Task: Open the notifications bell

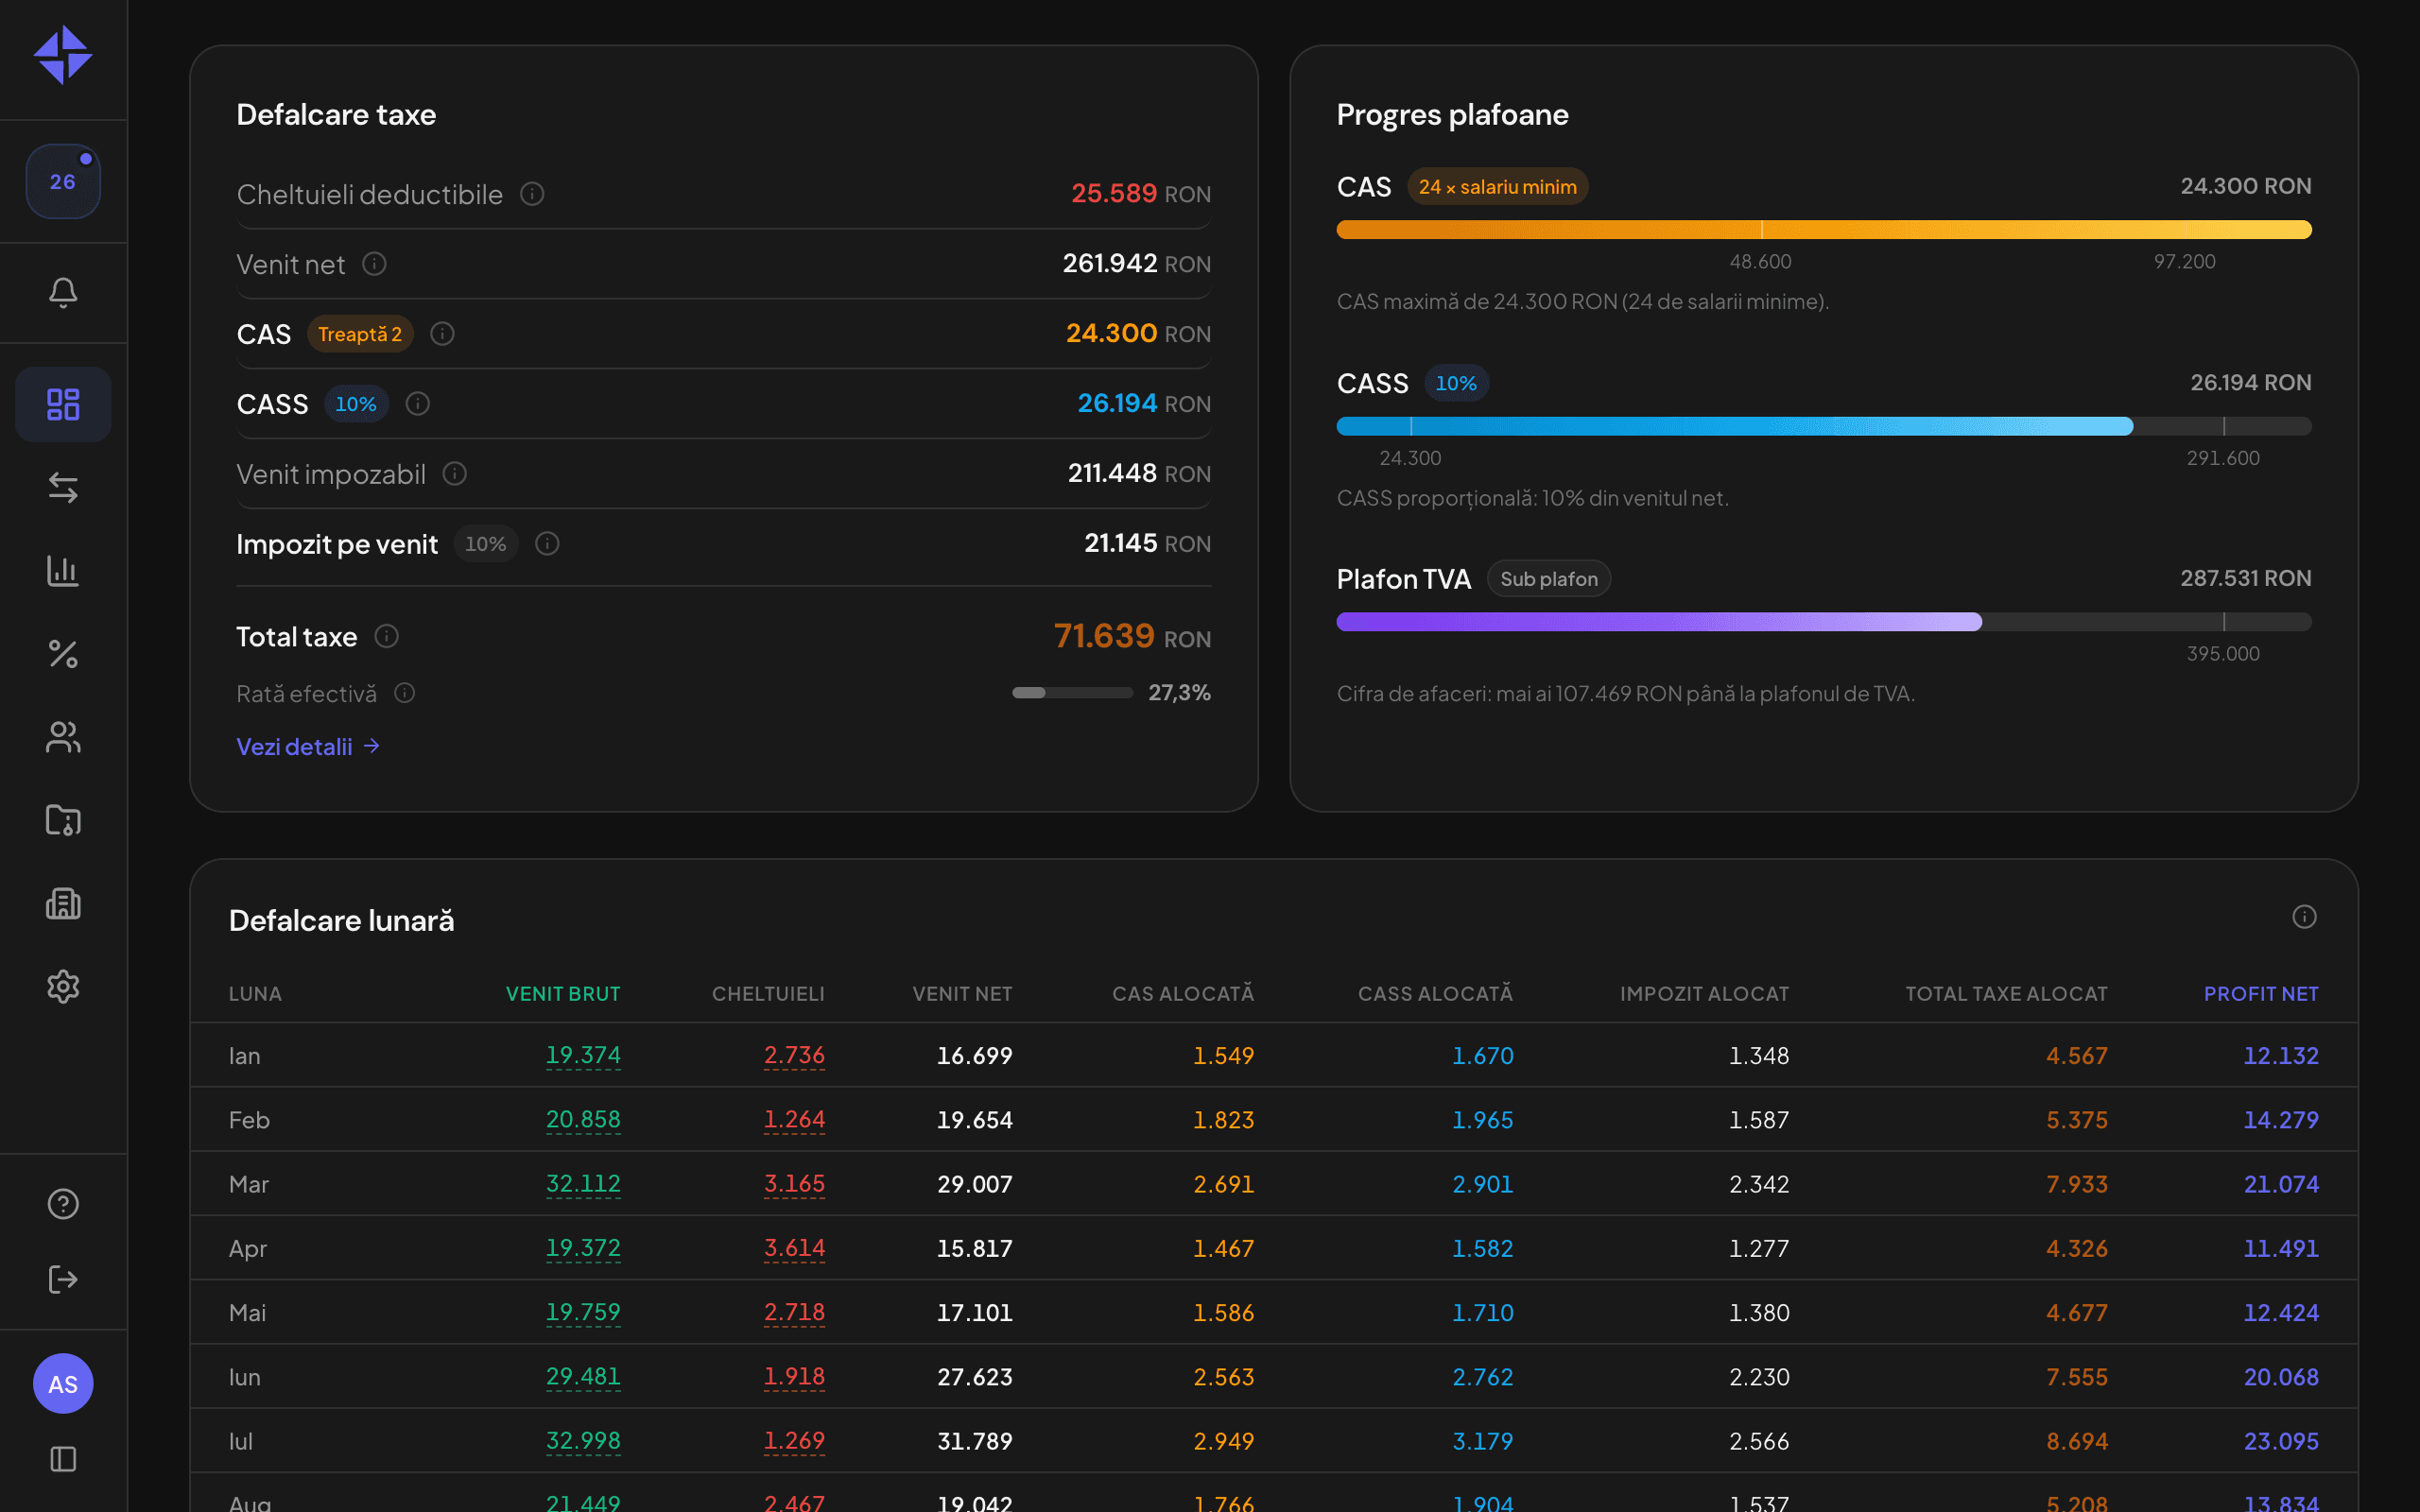Action: tap(63, 292)
